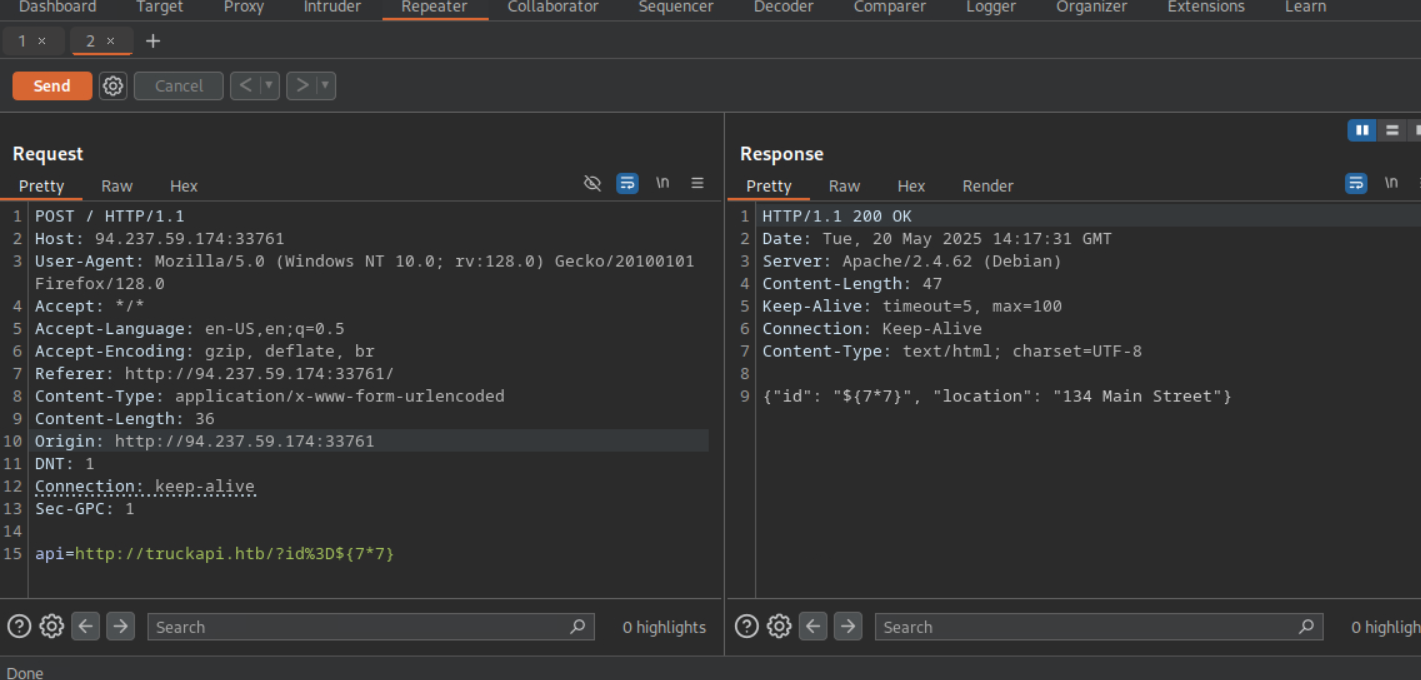Select side-by-side layout view icon
1421x680 pixels.
1361,130
